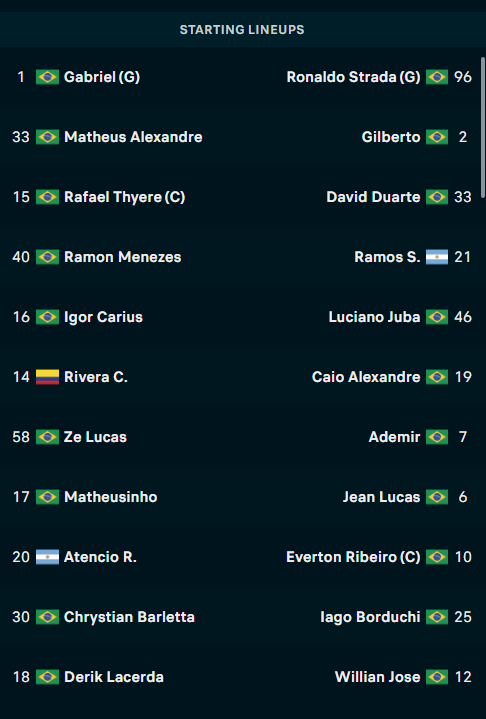
Task: Select Iago Borduchi from lineup
Action: (x=370, y=617)
